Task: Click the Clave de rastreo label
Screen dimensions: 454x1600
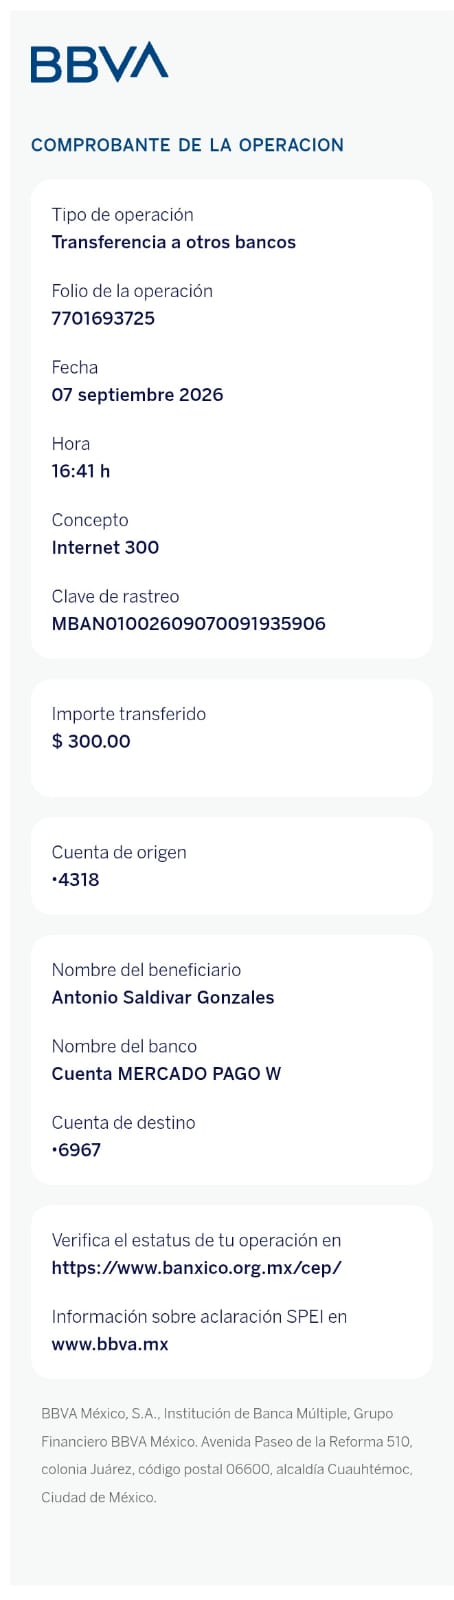Action: coord(115,596)
